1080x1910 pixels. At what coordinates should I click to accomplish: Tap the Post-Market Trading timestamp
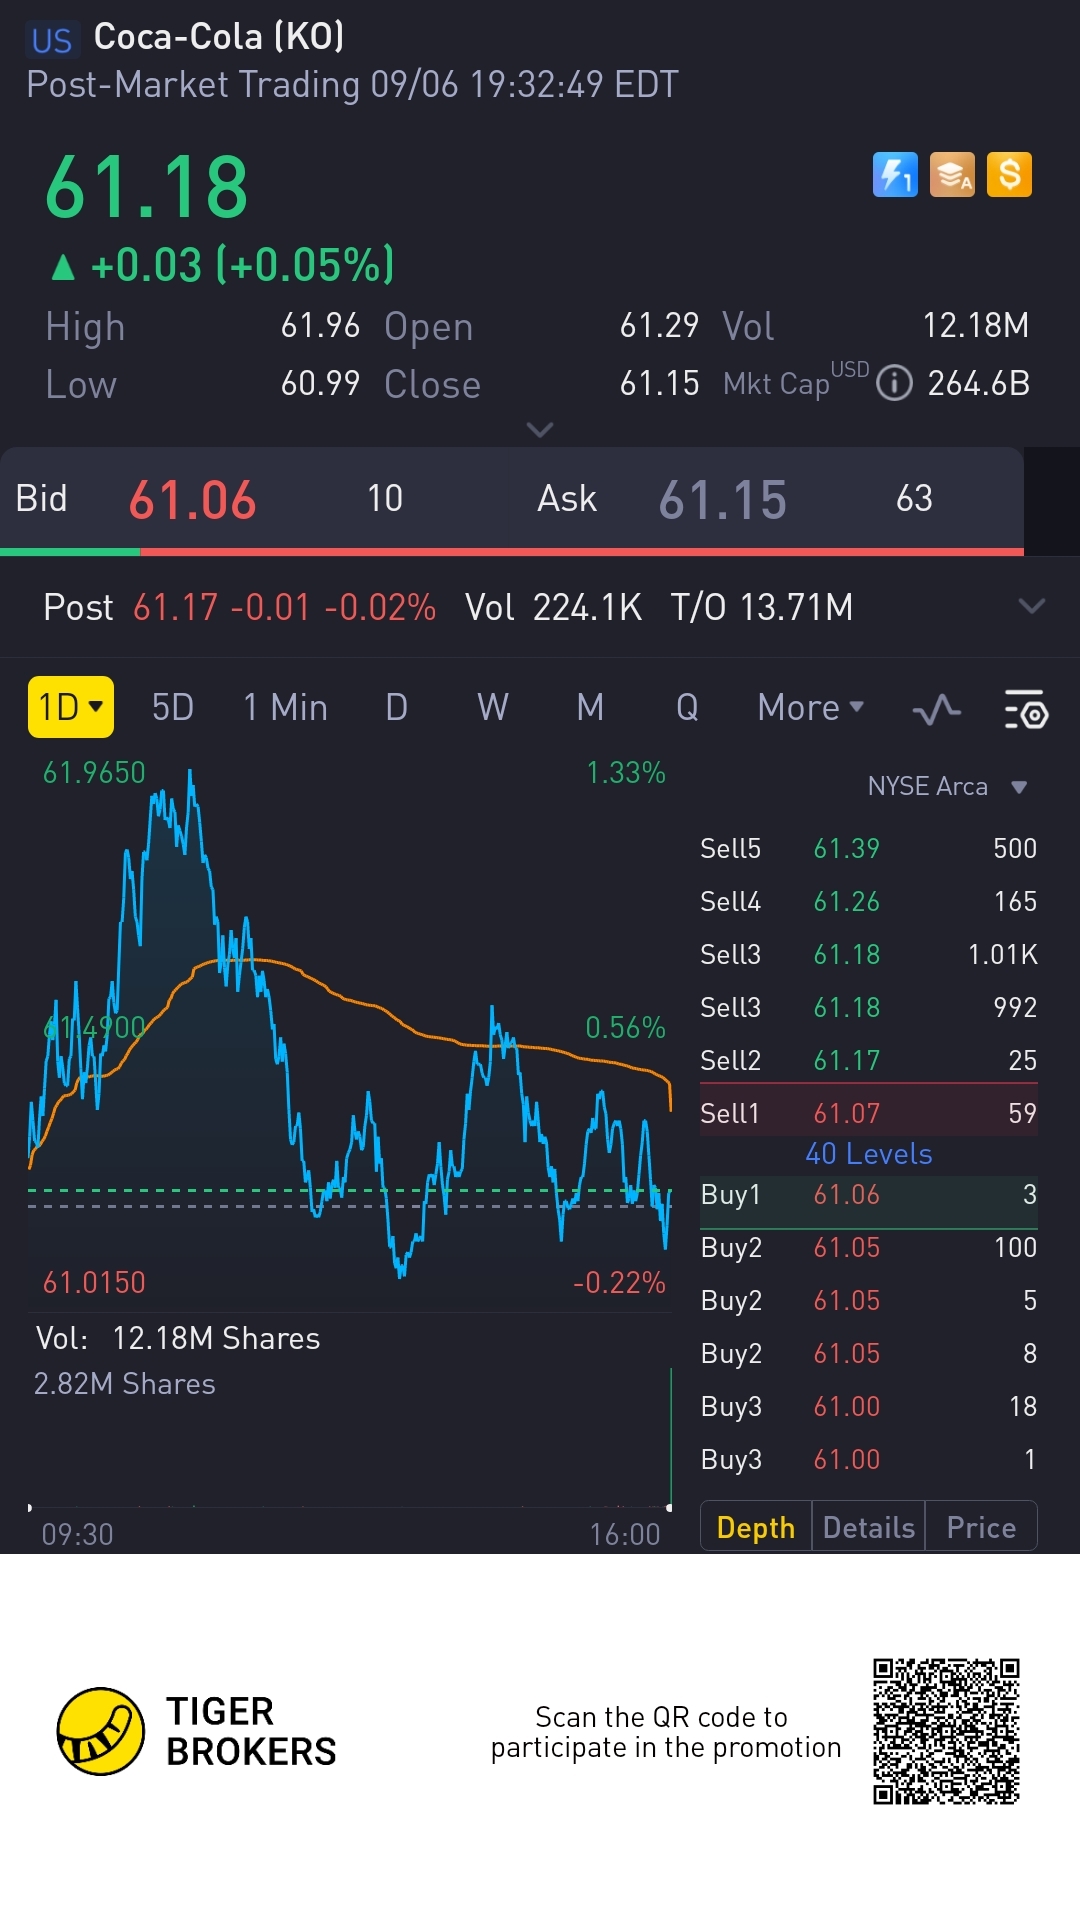pyautogui.click(x=352, y=85)
